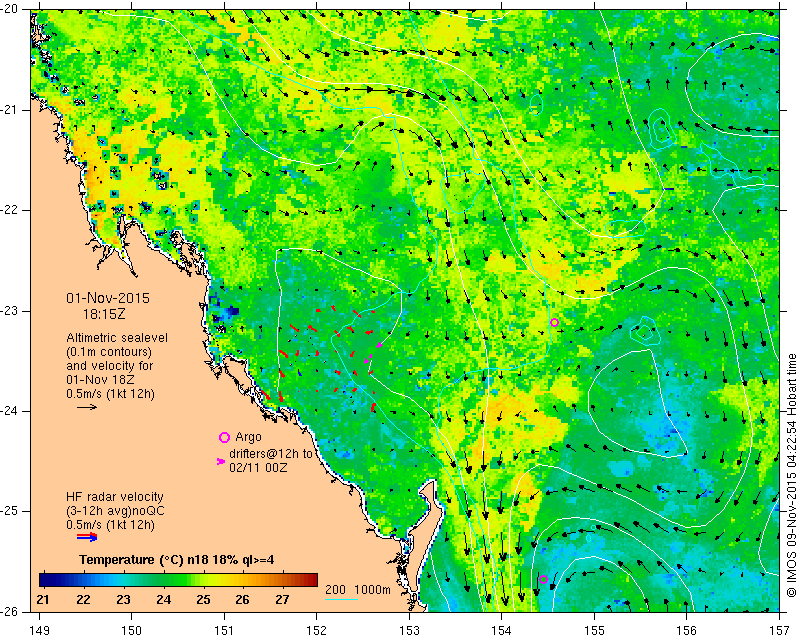Click the latitude axis label -20

pos(9,10)
